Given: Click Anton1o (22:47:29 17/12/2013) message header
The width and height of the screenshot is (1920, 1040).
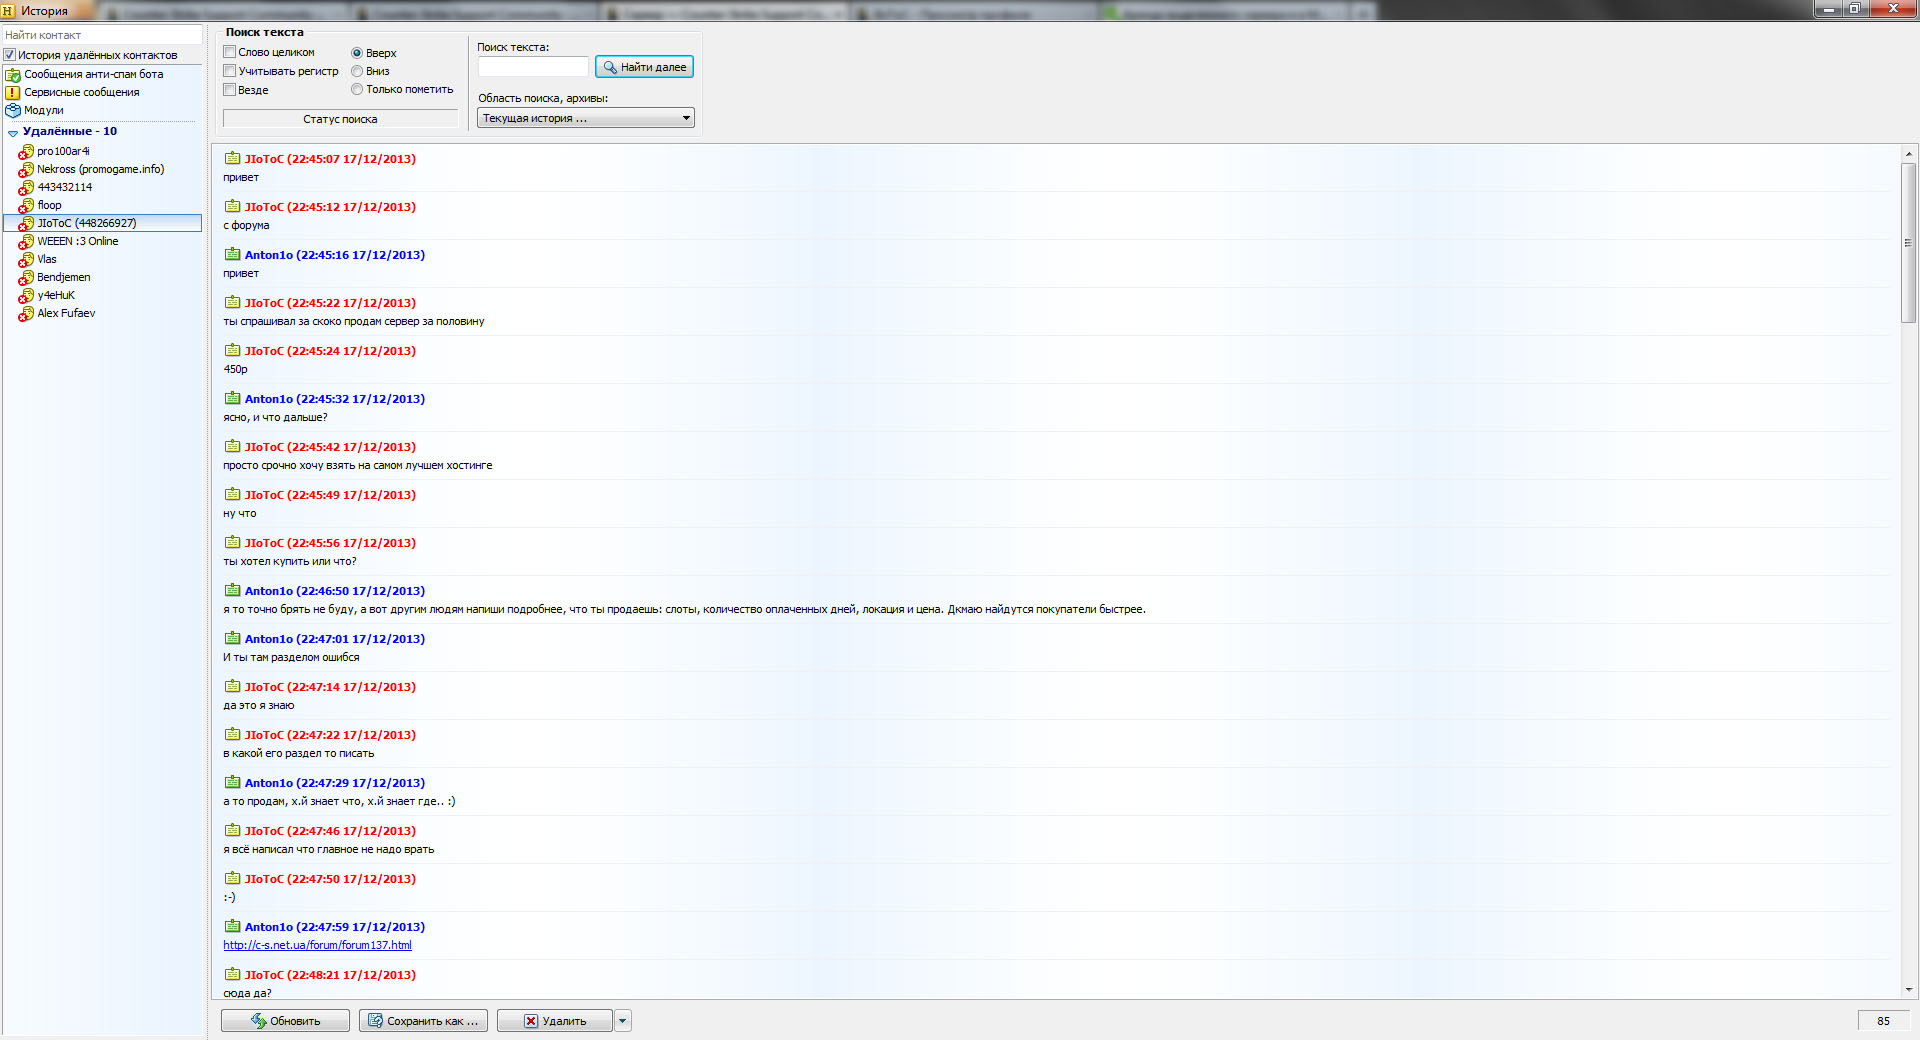Looking at the screenshot, I should [335, 783].
